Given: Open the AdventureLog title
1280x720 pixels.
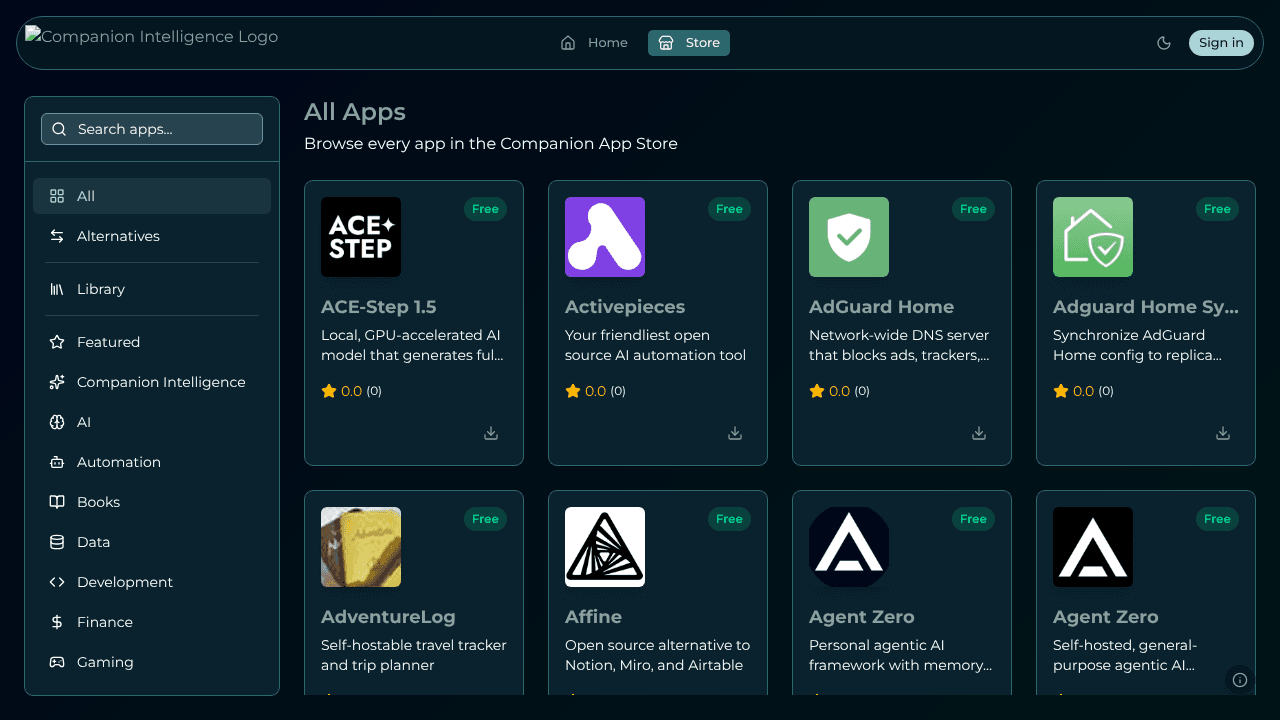Looking at the screenshot, I should 388,617.
